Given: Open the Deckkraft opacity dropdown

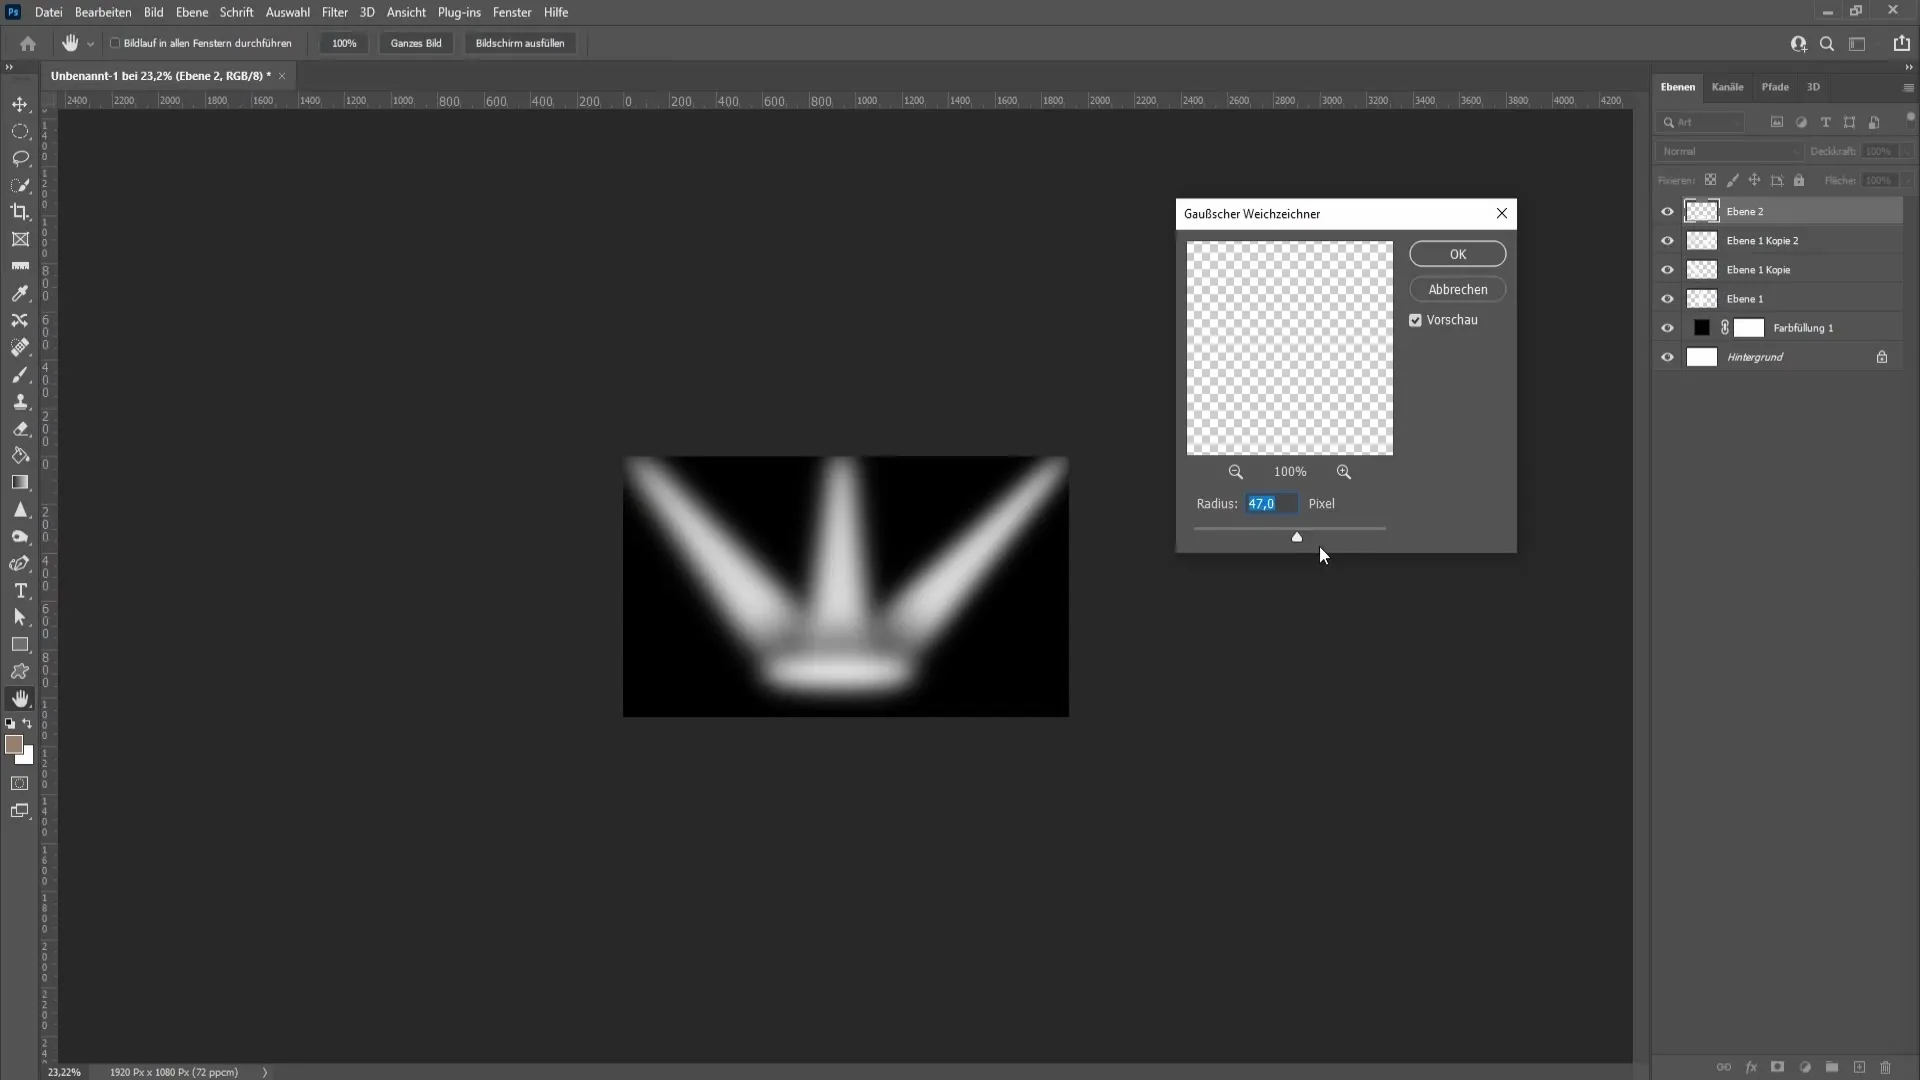Looking at the screenshot, I should pyautogui.click(x=1908, y=151).
